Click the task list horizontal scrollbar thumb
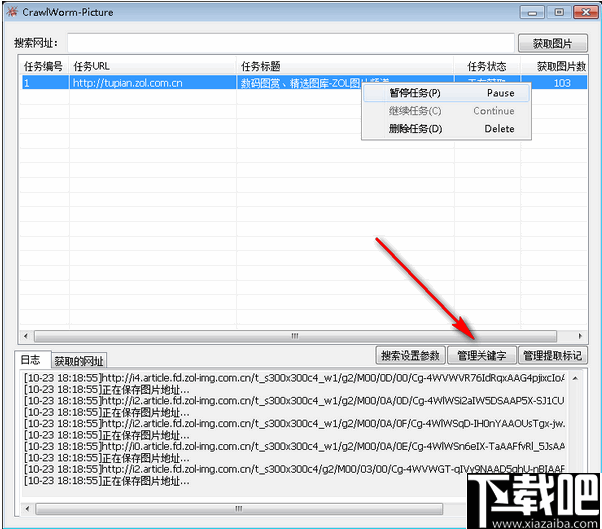Screen dimensions: 602x529 [x=295, y=336]
